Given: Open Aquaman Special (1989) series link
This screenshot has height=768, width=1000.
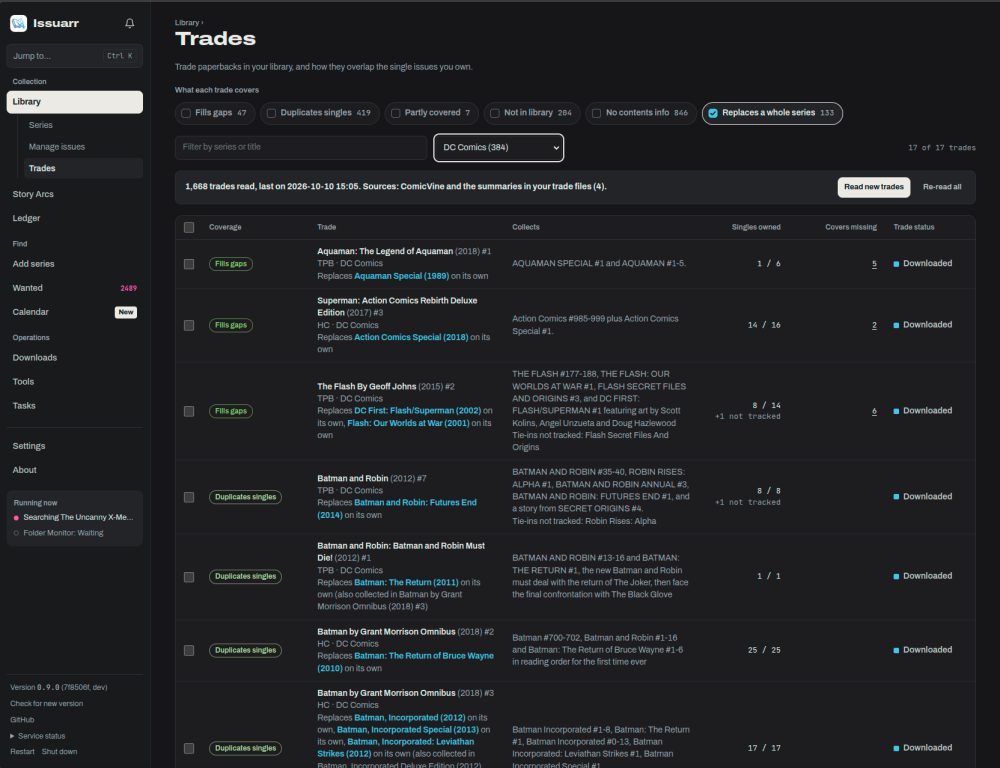Looking at the screenshot, I should click(x=401, y=276).
